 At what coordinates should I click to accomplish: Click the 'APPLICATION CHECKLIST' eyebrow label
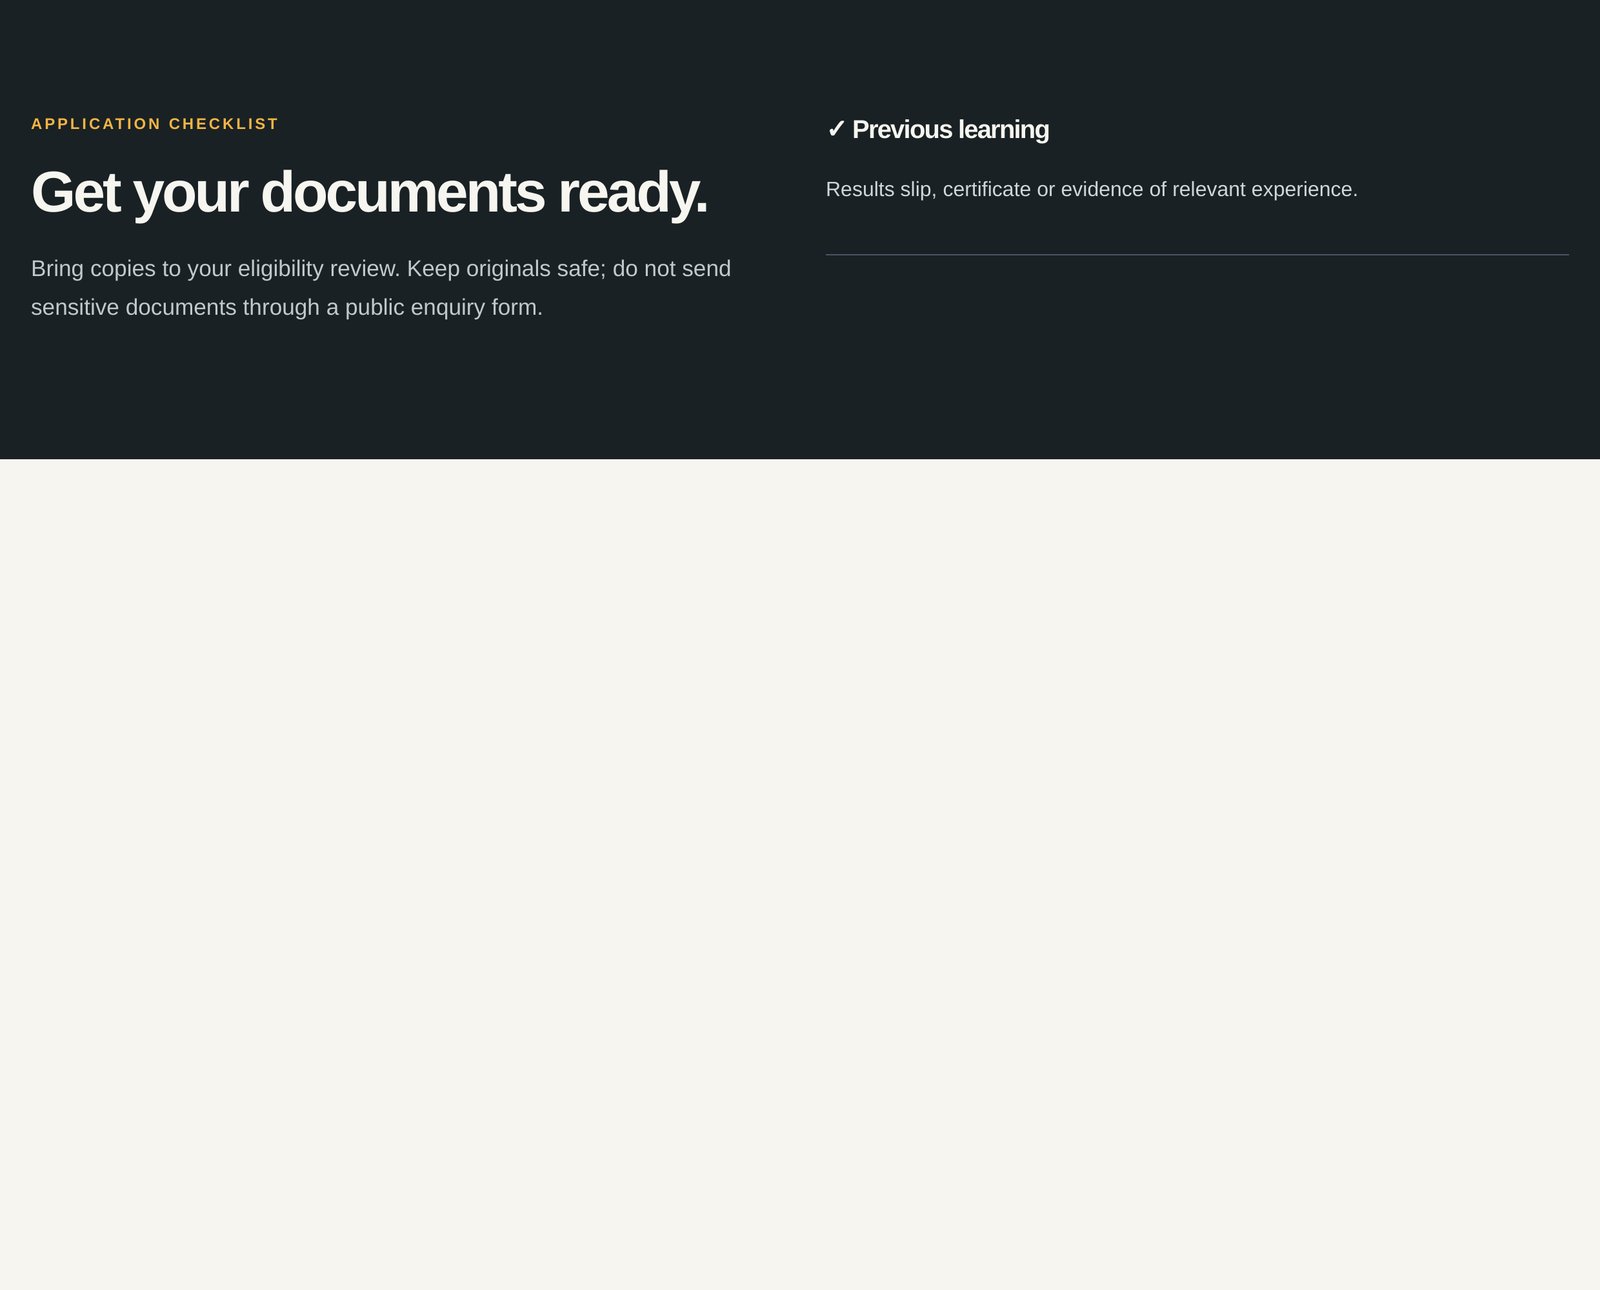point(155,124)
